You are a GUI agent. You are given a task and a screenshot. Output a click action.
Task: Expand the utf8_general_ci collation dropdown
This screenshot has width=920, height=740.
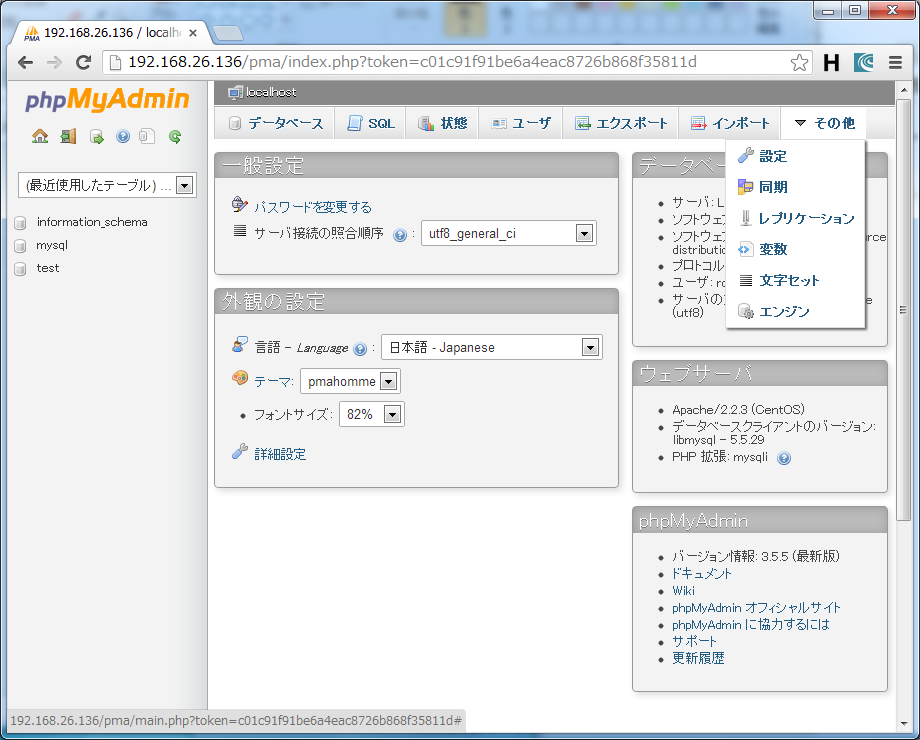(584, 234)
